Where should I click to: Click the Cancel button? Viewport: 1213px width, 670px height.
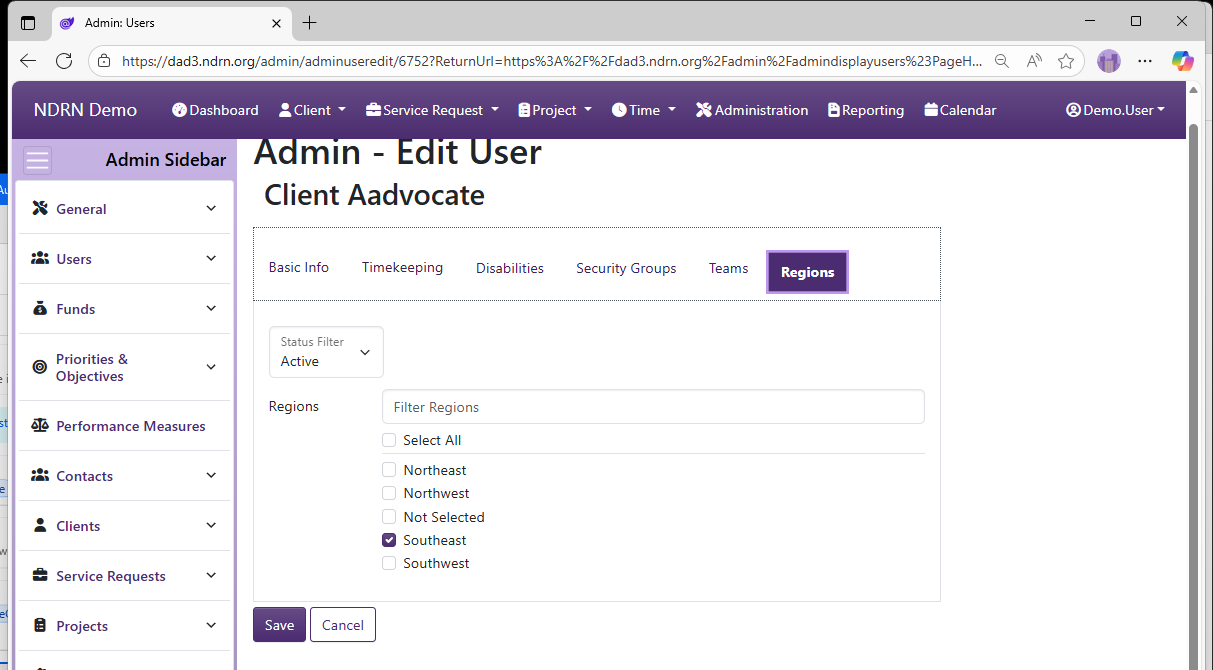coord(343,625)
